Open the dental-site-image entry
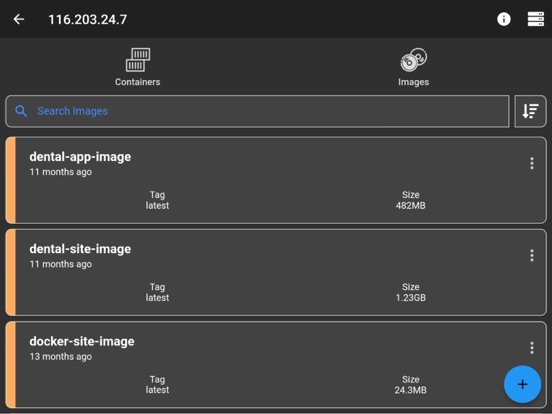This screenshot has width=552, height=414. (276, 272)
